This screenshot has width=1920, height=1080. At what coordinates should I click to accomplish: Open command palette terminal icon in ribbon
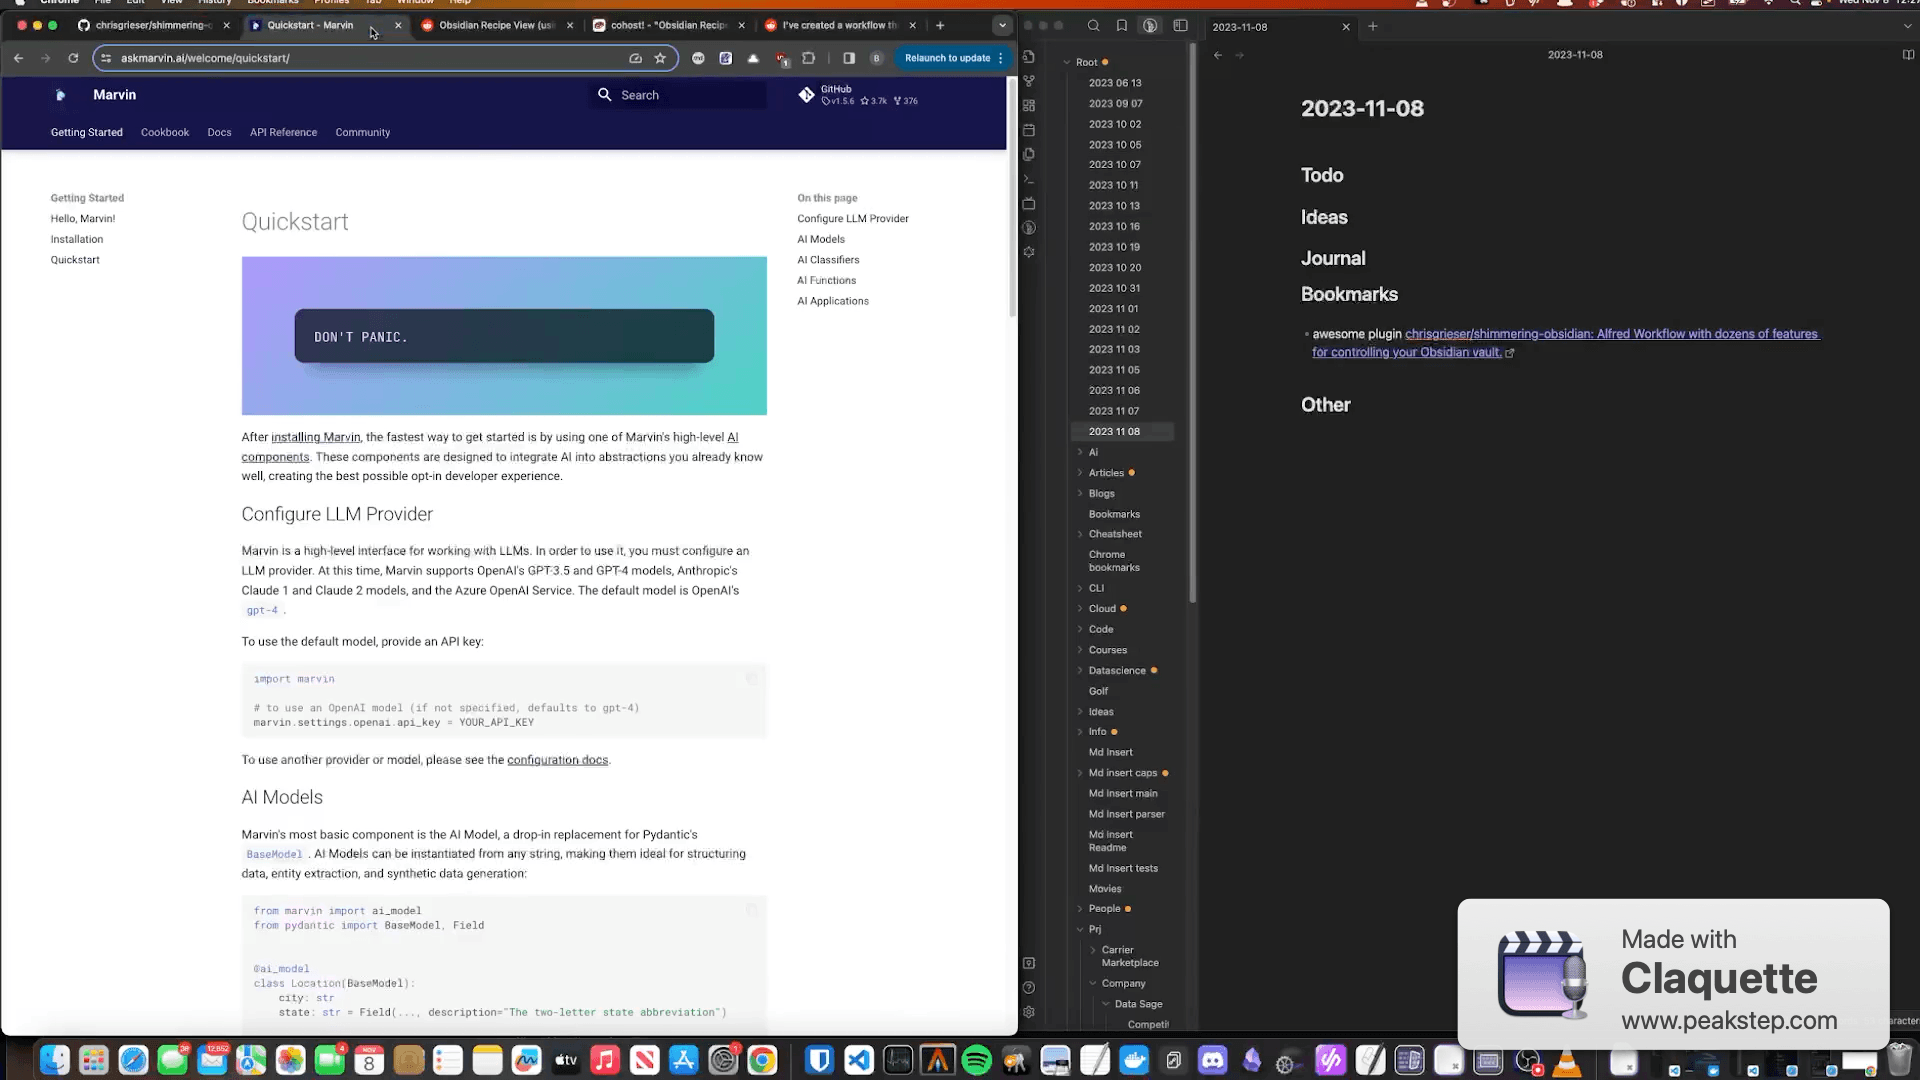[1029, 179]
